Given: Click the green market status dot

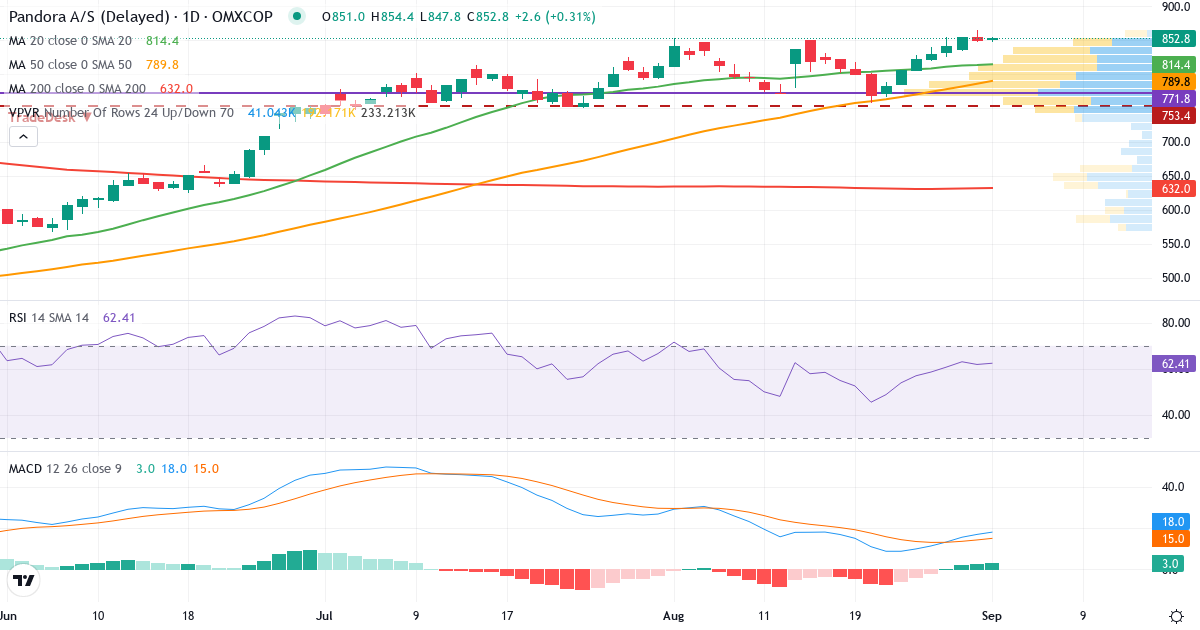Looking at the screenshot, I should [296, 16].
